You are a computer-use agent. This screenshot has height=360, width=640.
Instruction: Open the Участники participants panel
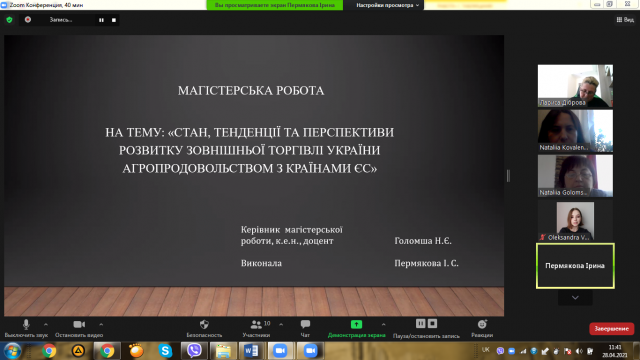(256, 325)
